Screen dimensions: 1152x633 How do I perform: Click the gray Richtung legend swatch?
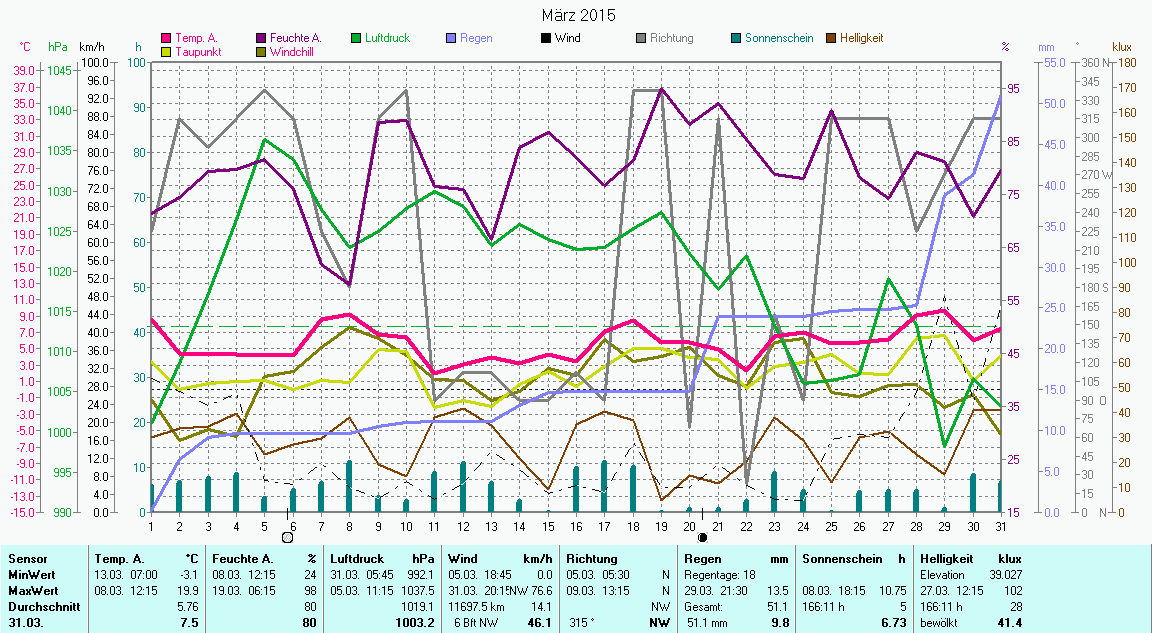(x=641, y=39)
